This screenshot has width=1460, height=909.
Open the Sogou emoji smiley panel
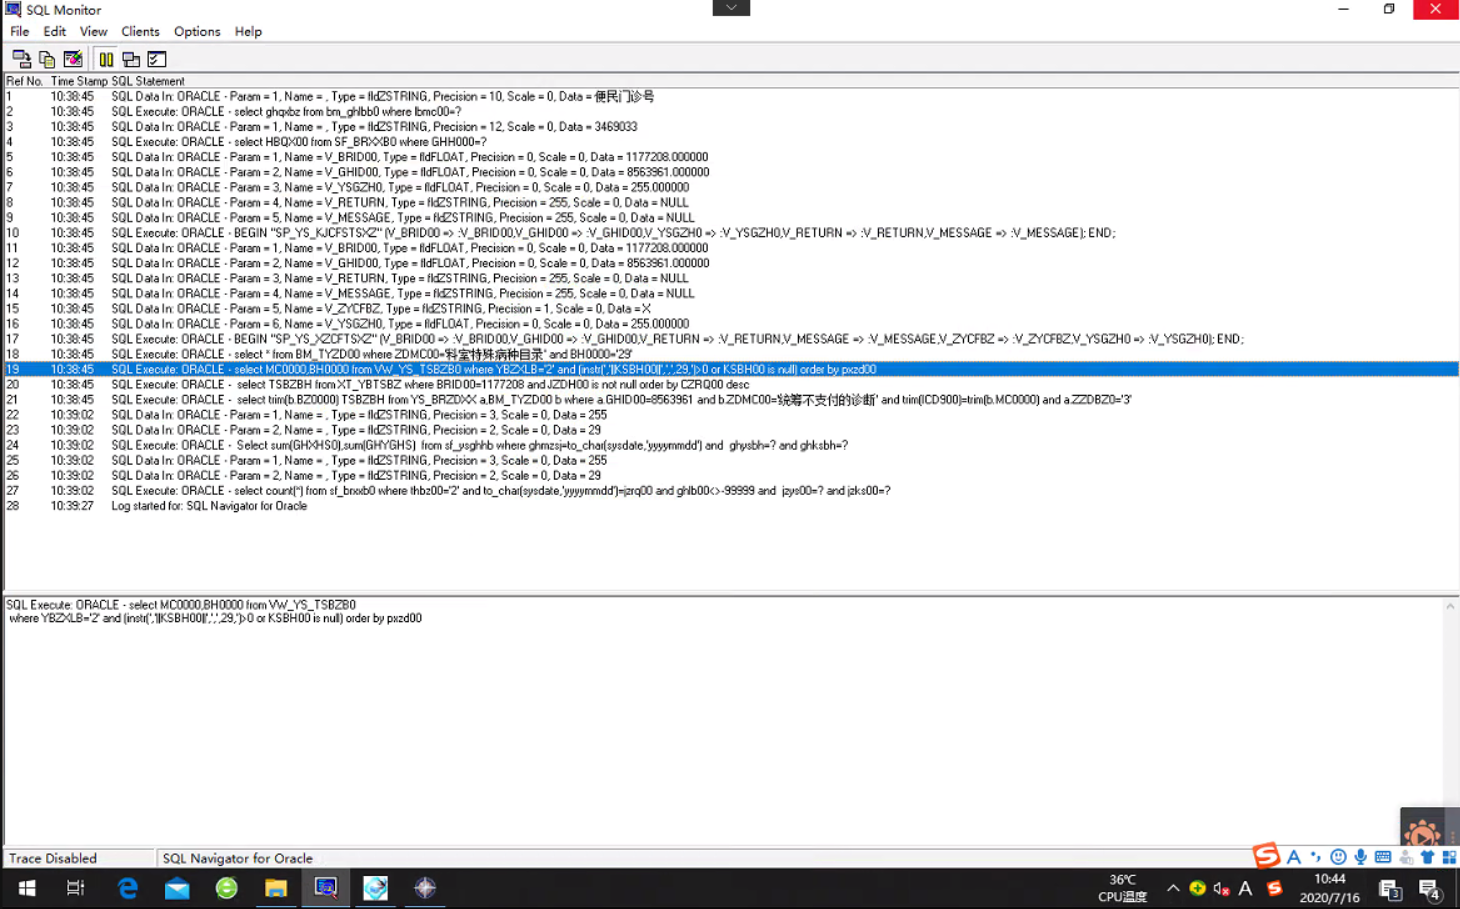[x=1338, y=857]
